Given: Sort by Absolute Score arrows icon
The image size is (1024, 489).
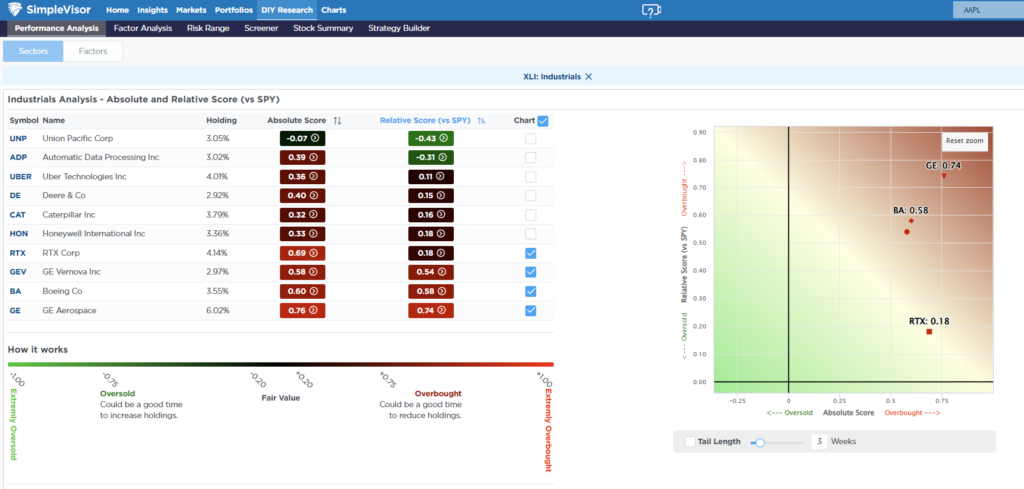Looking at the screenshot, I should click(x=337, y=121).
